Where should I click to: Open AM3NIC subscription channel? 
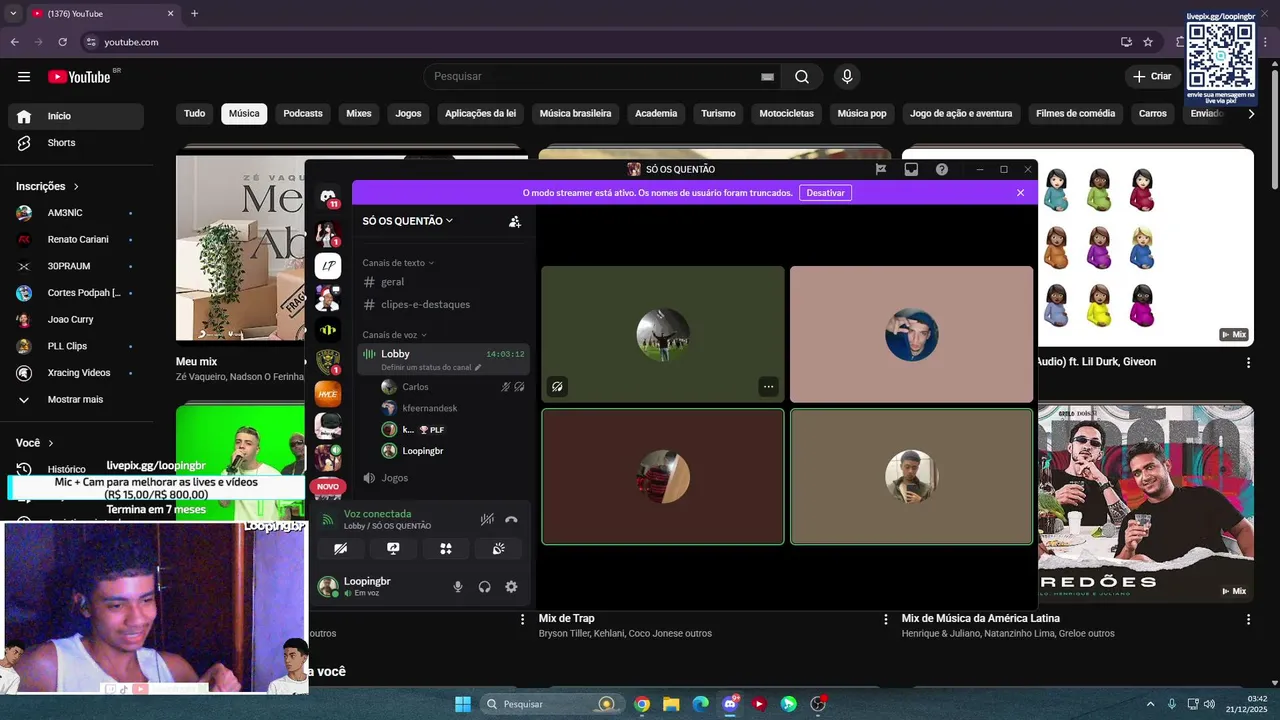[x=76, y=213]
